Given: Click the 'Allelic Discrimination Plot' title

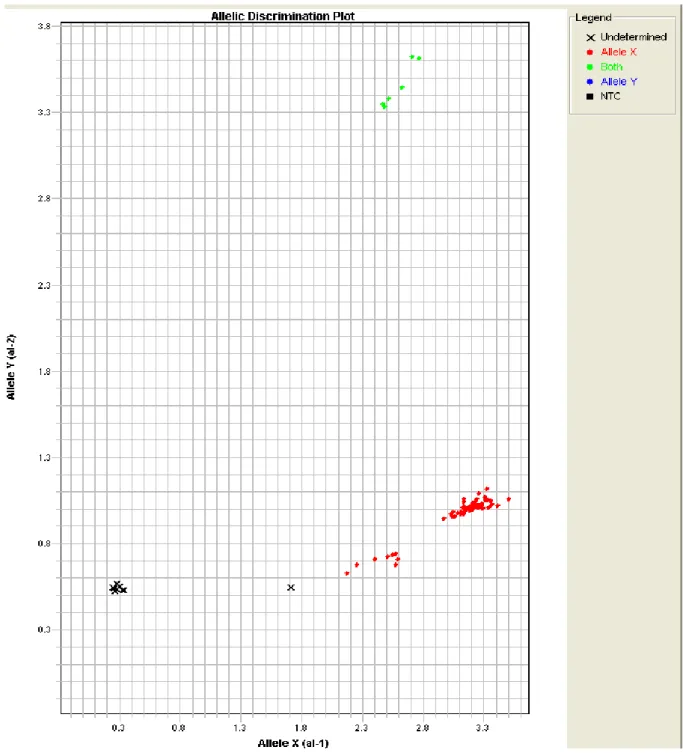Looking at the screenshot, I should pos(283,16).
